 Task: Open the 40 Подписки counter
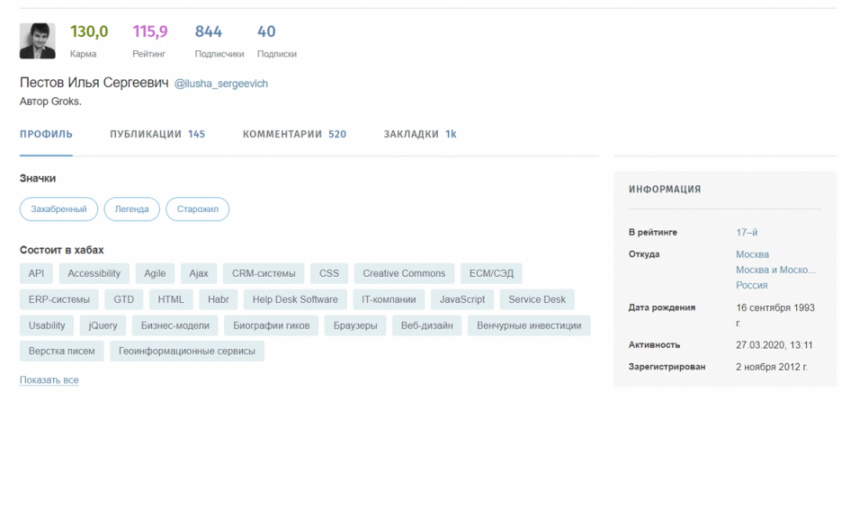276,41
